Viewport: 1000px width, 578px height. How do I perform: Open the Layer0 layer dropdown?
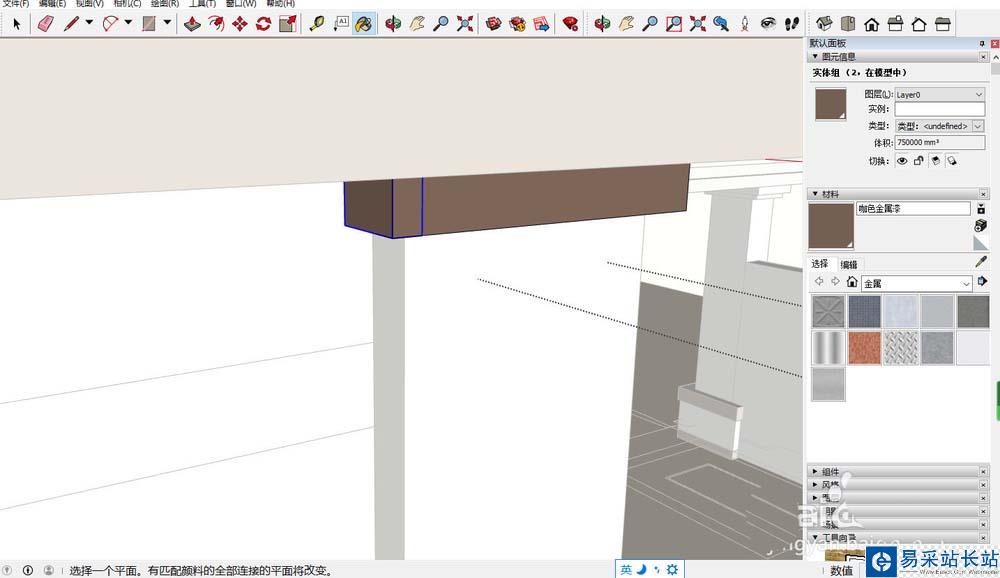pyautogui.click(x=939, y=94)
